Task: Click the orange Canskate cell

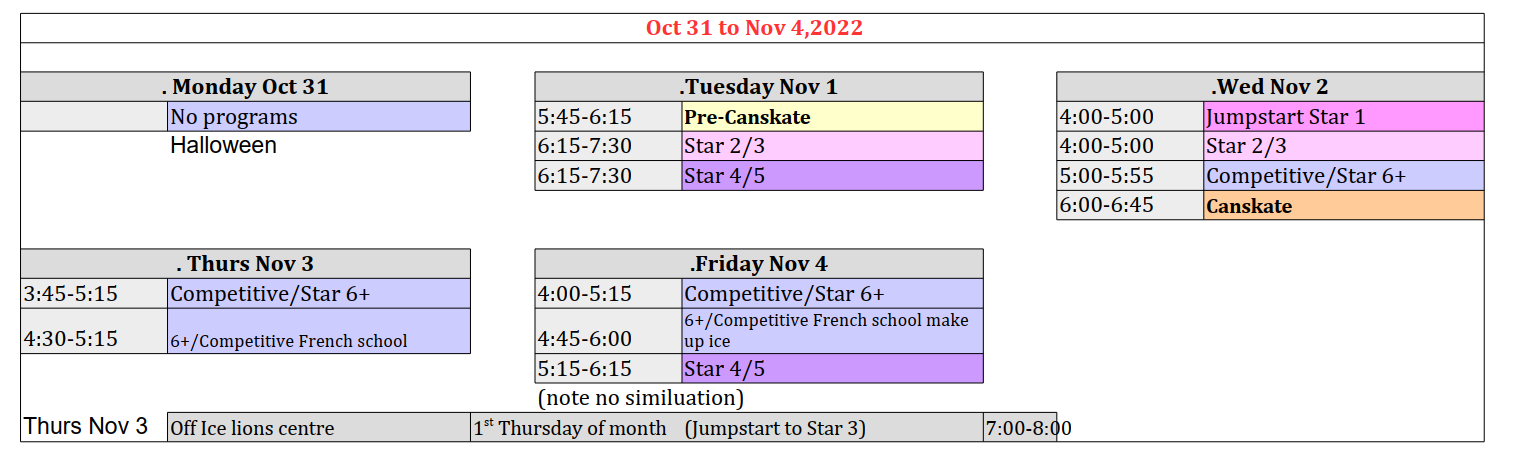Action: 1344,206
